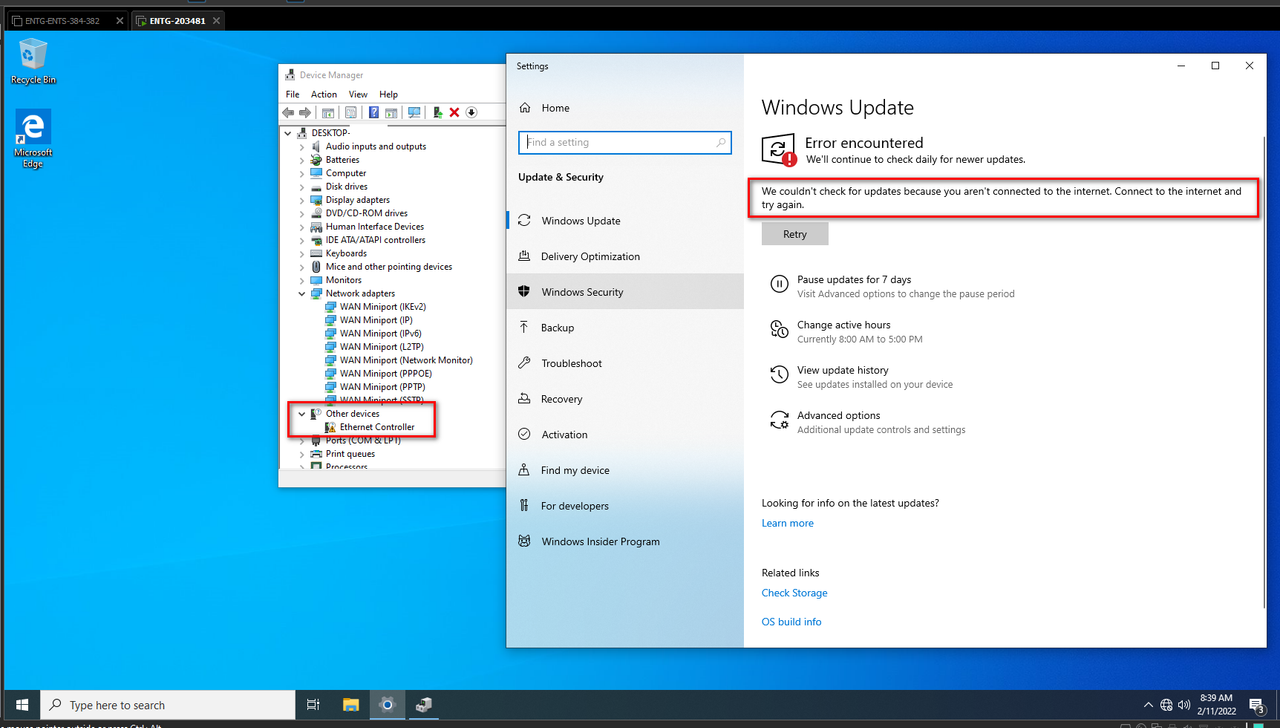Click the Back arrow in Device Manager toolbar

(x=288, y=113)
